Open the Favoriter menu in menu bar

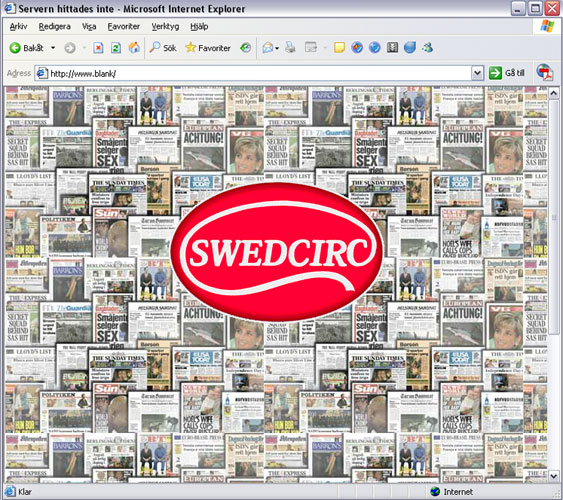click(124, 27)
